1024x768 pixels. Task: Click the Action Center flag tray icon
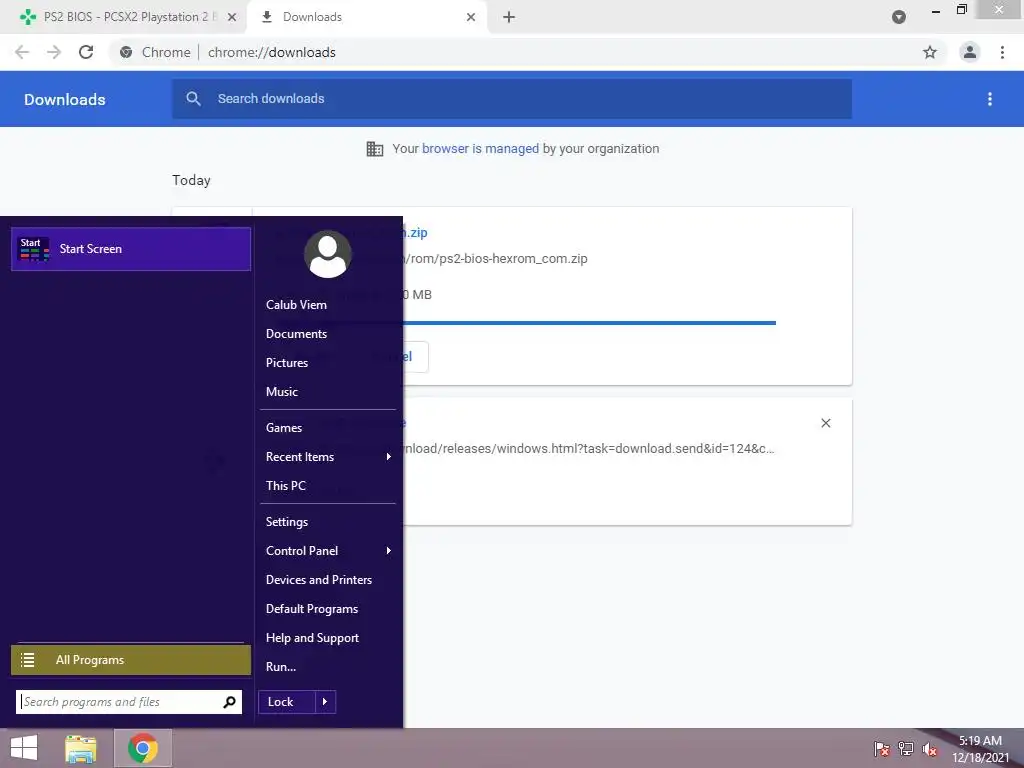click(882, 749)
